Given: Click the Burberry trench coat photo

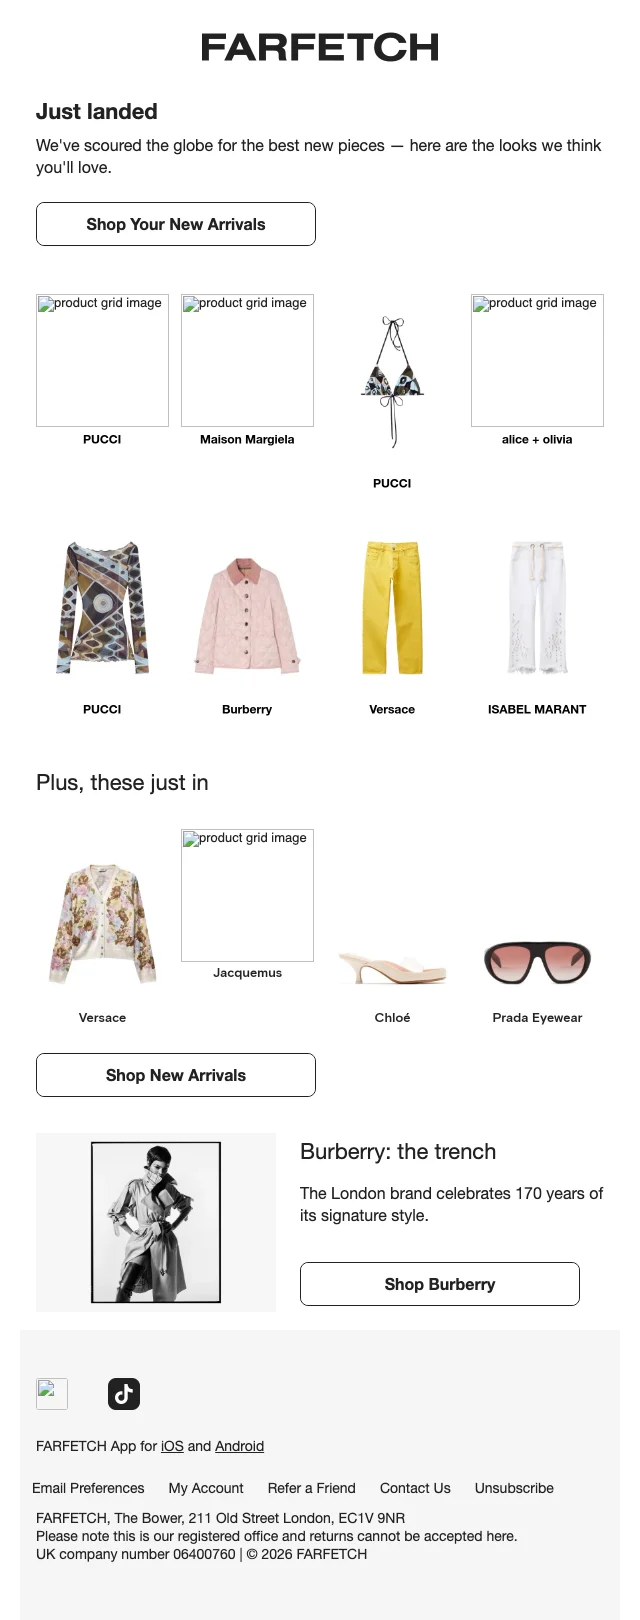Looking at the screenshot, I should pyautogui.click(x=156, y=1222).
